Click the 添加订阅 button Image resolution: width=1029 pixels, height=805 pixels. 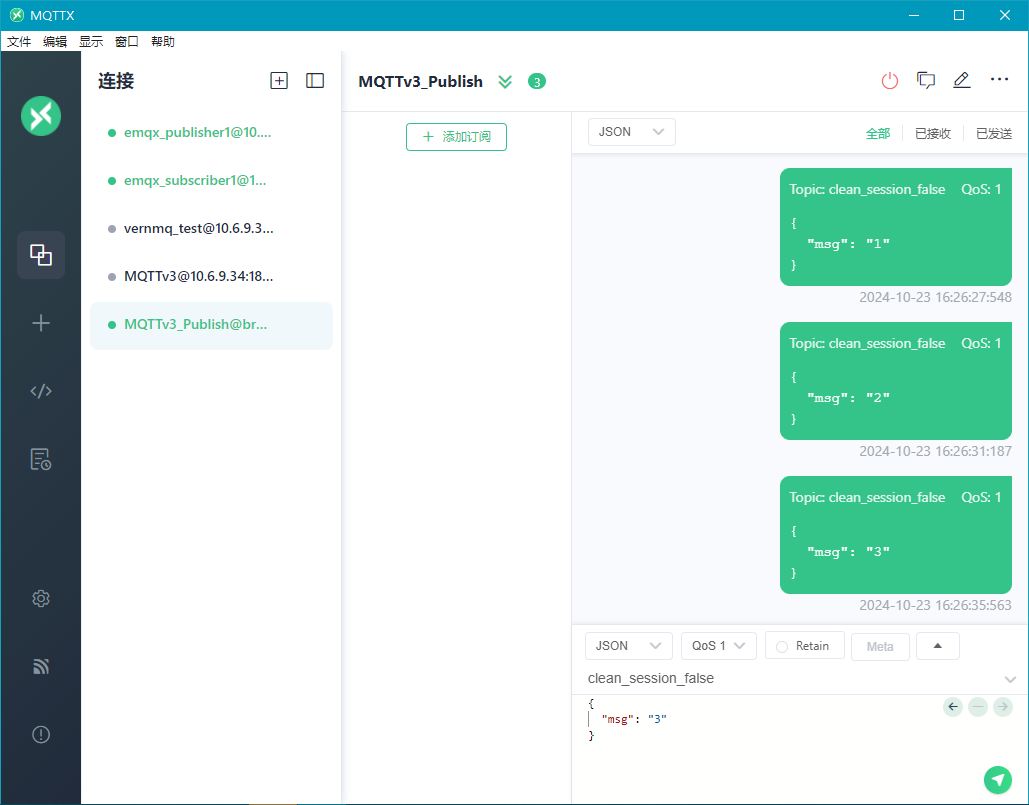[456, 136]
